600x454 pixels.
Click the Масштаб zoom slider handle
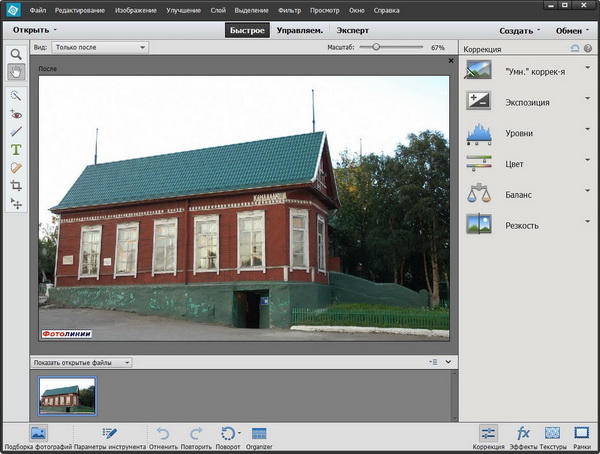click(375, 47)
